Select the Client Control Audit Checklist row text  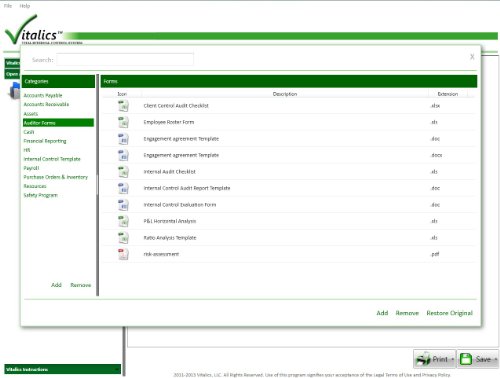pos(176,106)
